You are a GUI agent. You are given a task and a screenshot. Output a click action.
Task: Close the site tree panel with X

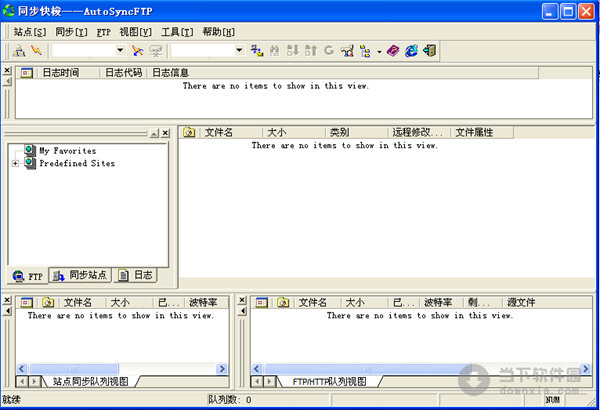point(166,133)
